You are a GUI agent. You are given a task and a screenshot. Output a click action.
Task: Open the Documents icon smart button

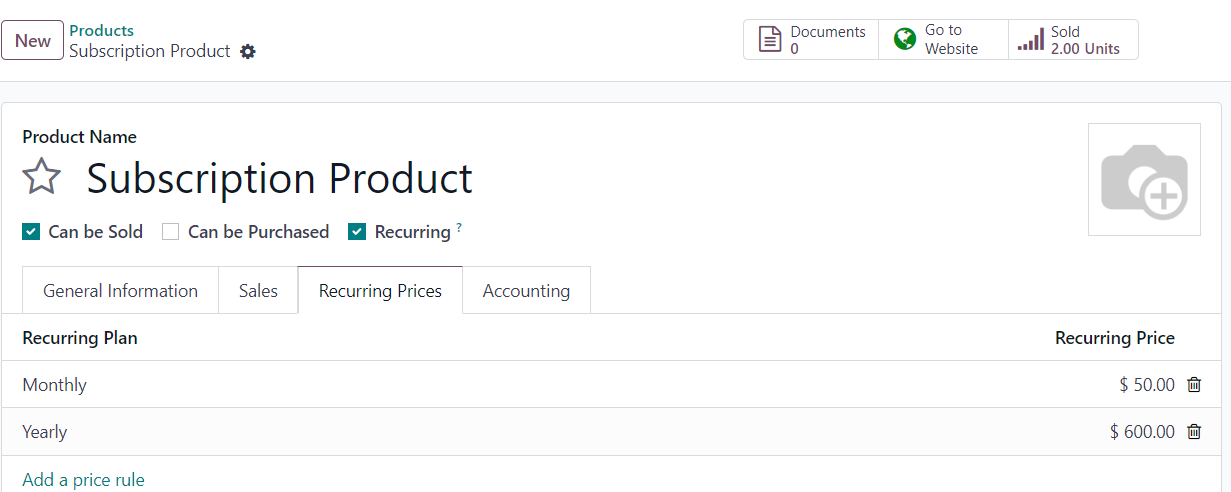(x=770, y=40)
